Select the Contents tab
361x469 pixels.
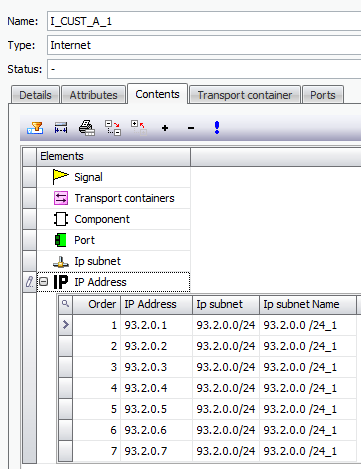click(157, 94)
